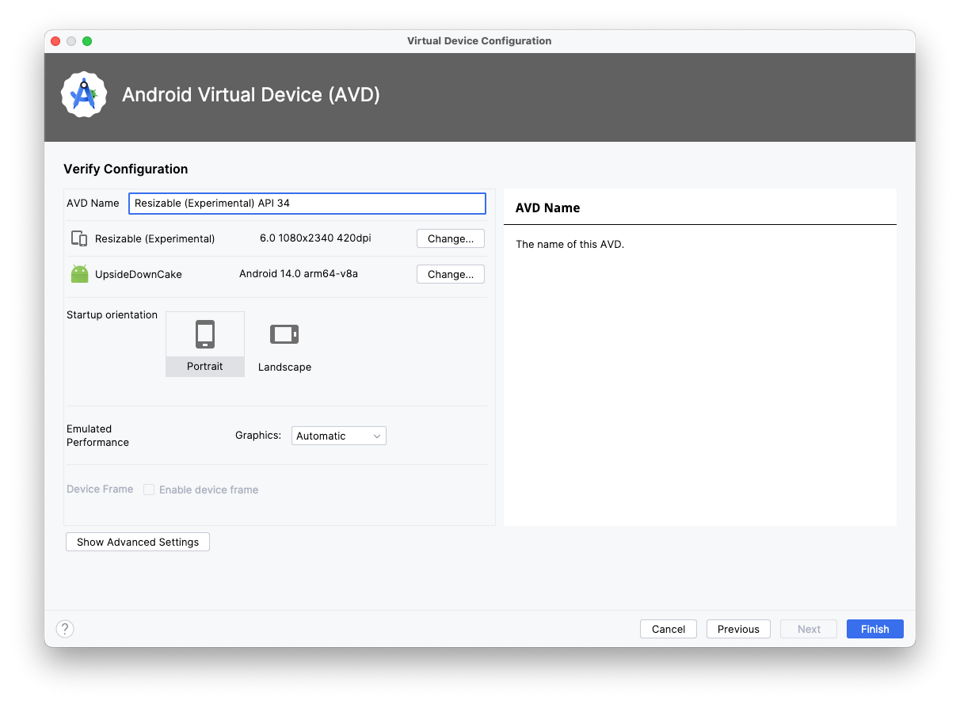The width and height of the screenshot is (960, 706).
Task: Click Change next to the Resizable device definition
Action: pyautogui.click(x=450, y=238)
